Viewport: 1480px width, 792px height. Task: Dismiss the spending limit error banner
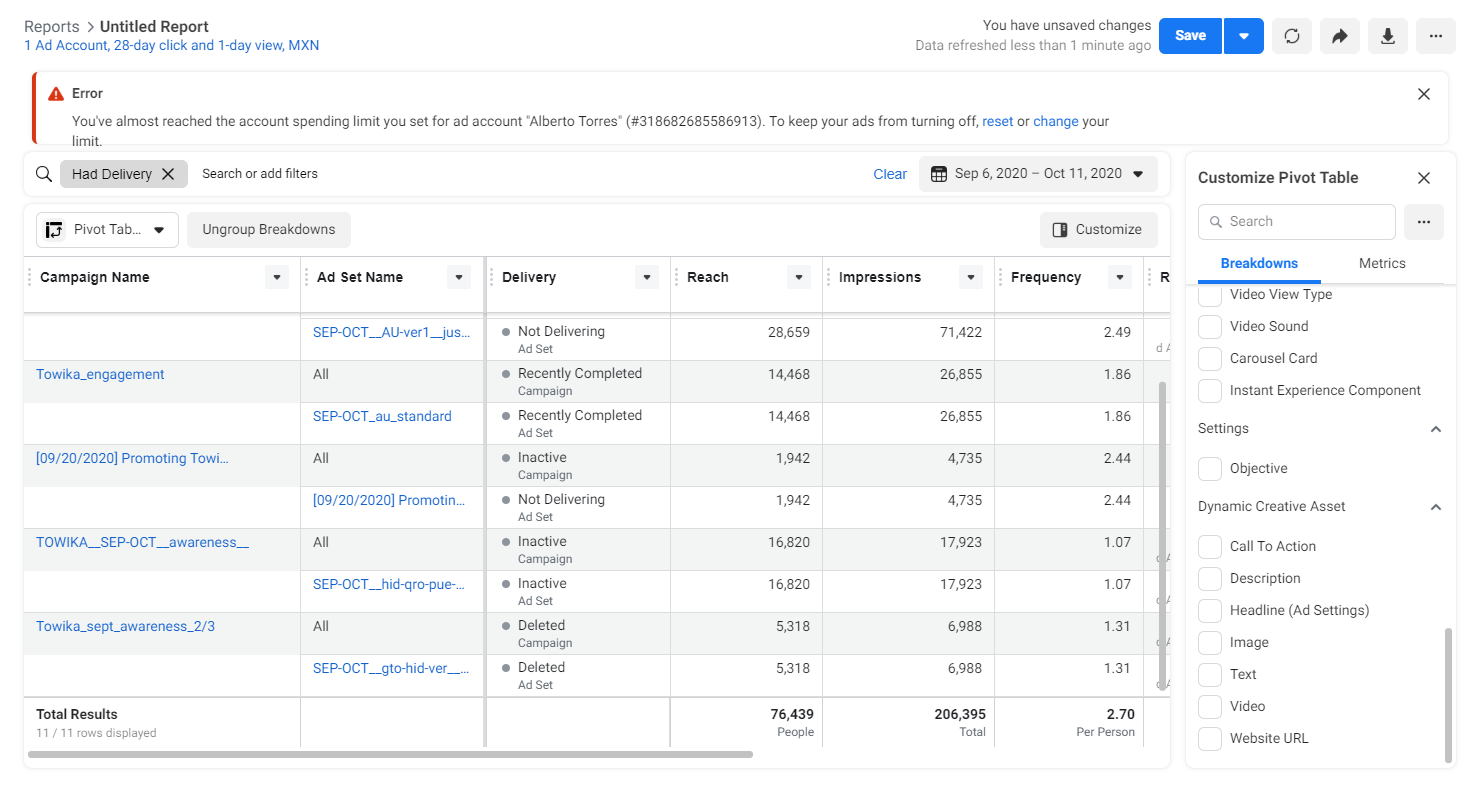pyautogui.click(x=1424, y=94)
